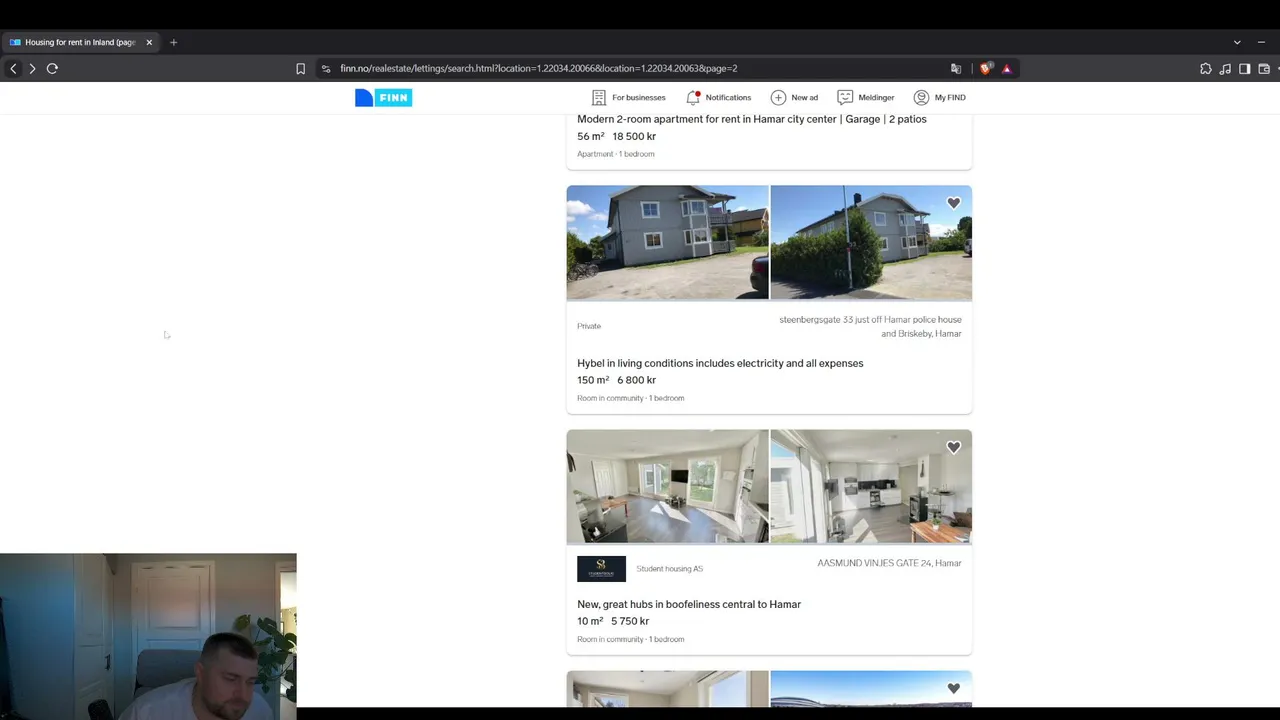Viewport: 1280px width, 720px height.
Task: Open Notifications in the FINN header
Action: point(718,97)
